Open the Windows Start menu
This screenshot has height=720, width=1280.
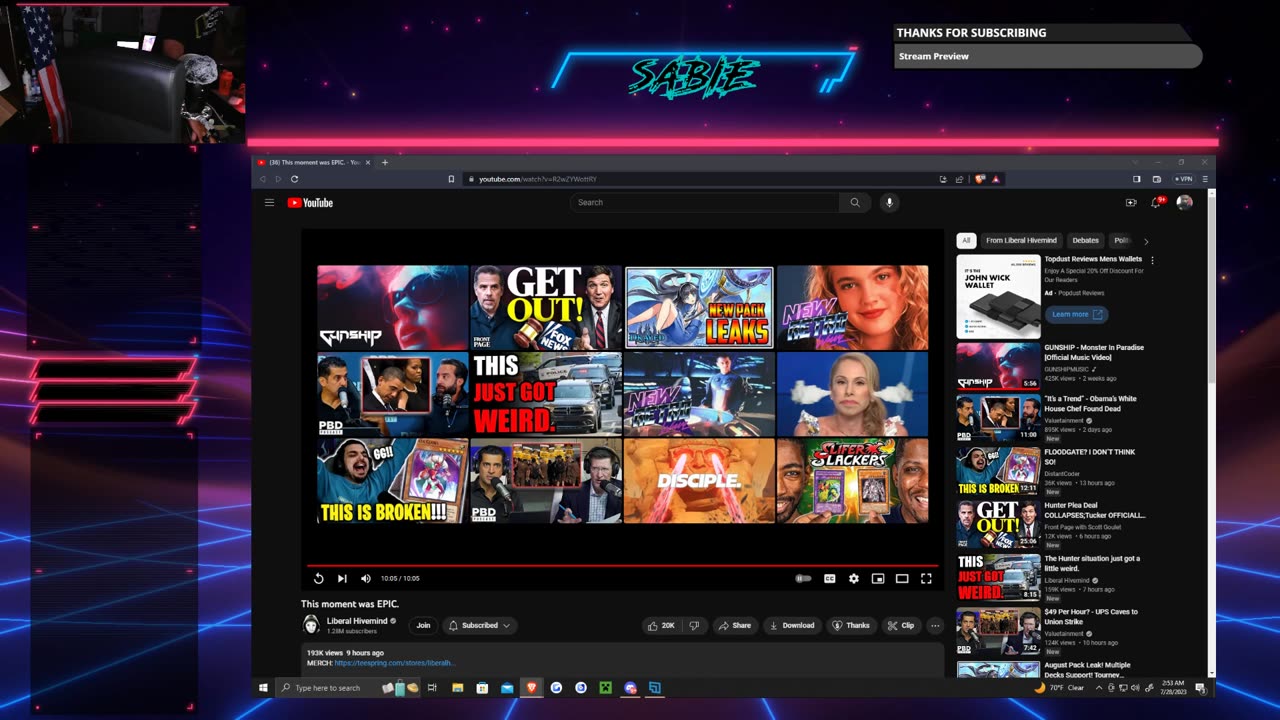264,688
